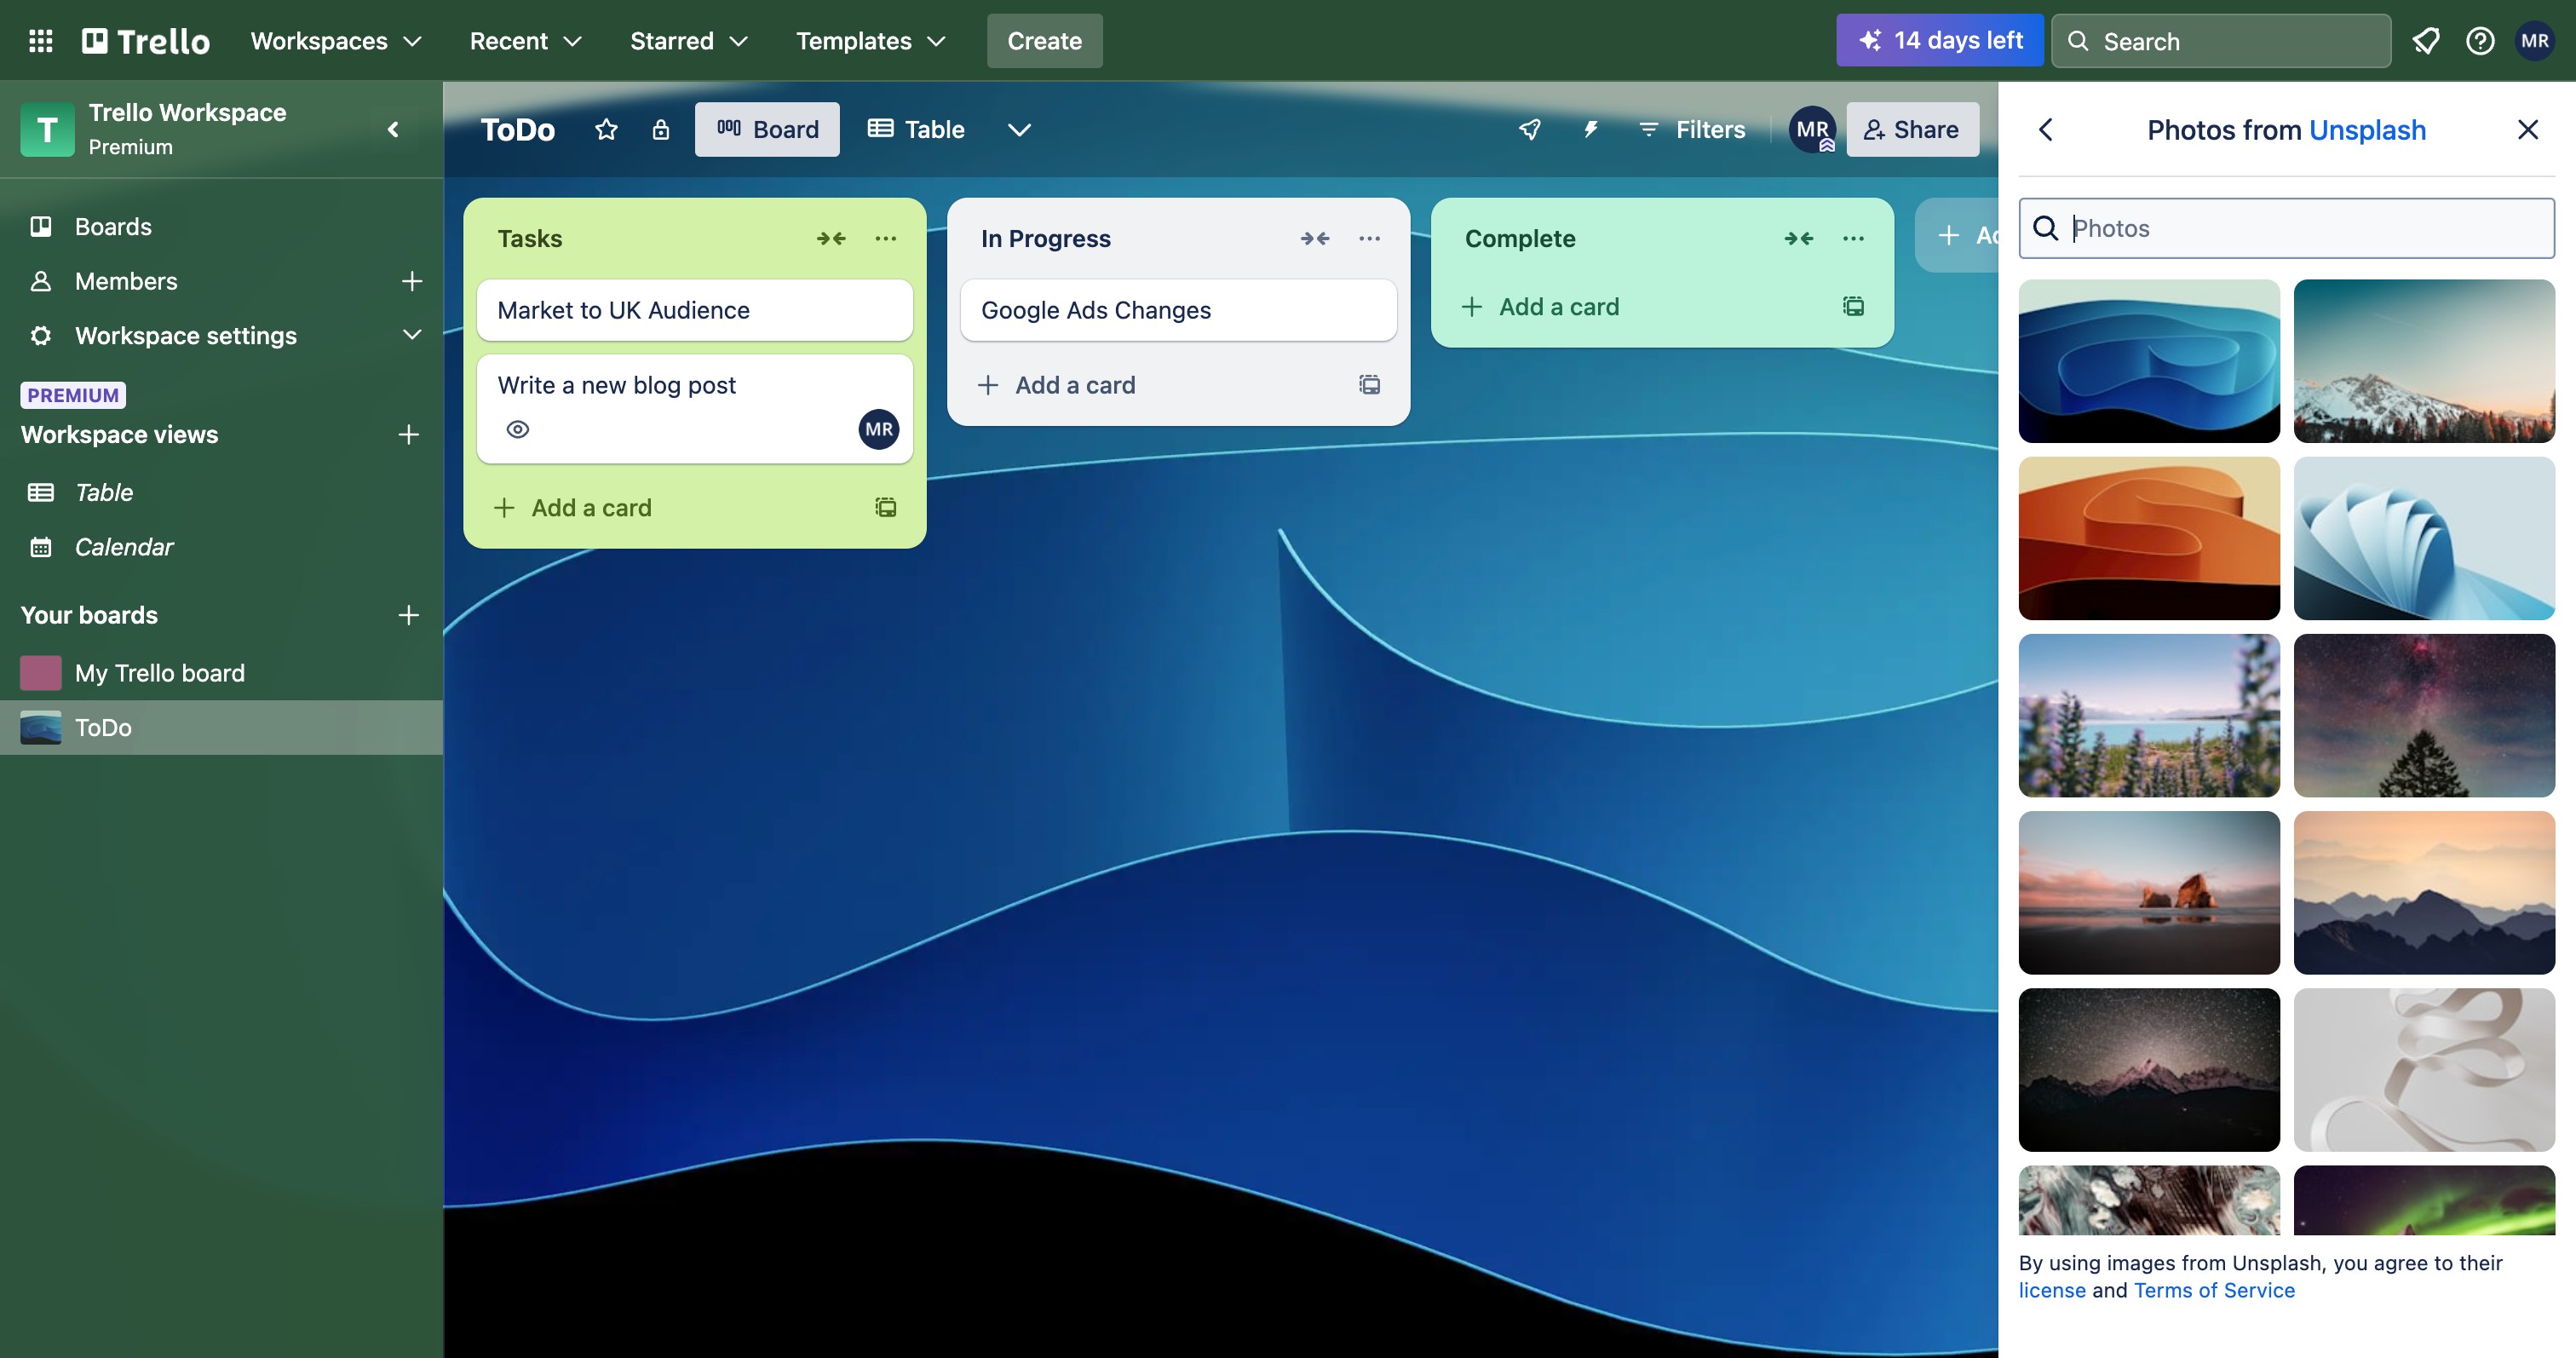
Task: Add a card to Complete list
Action: [1559, 306]
